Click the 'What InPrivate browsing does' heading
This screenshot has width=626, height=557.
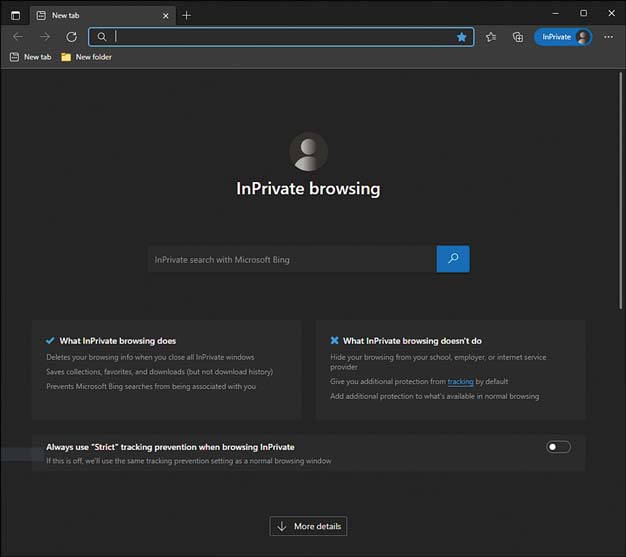[x=117, y=341]
